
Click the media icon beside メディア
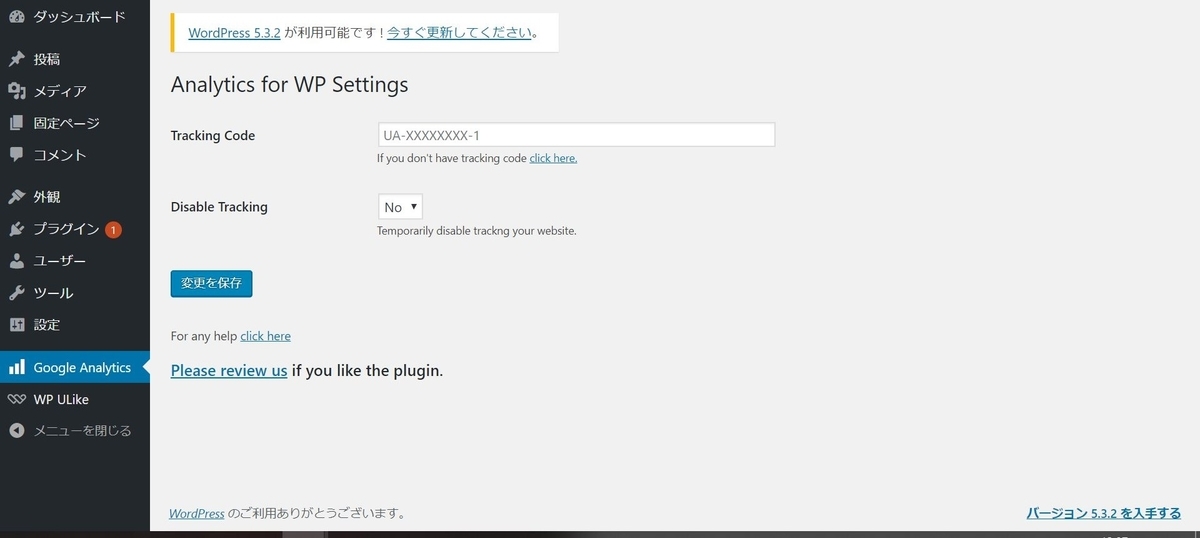(16, 91)
